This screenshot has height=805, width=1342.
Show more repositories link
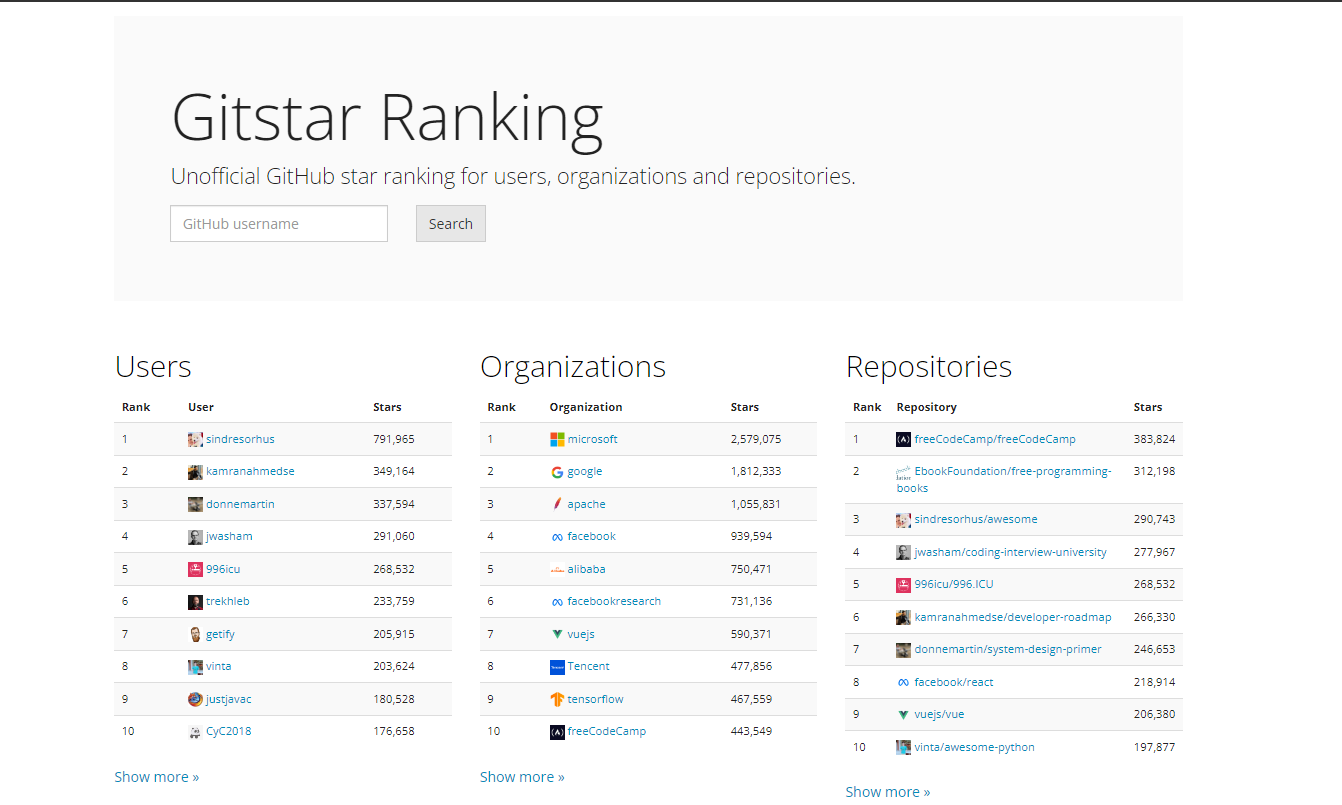(x=888, y=792)
